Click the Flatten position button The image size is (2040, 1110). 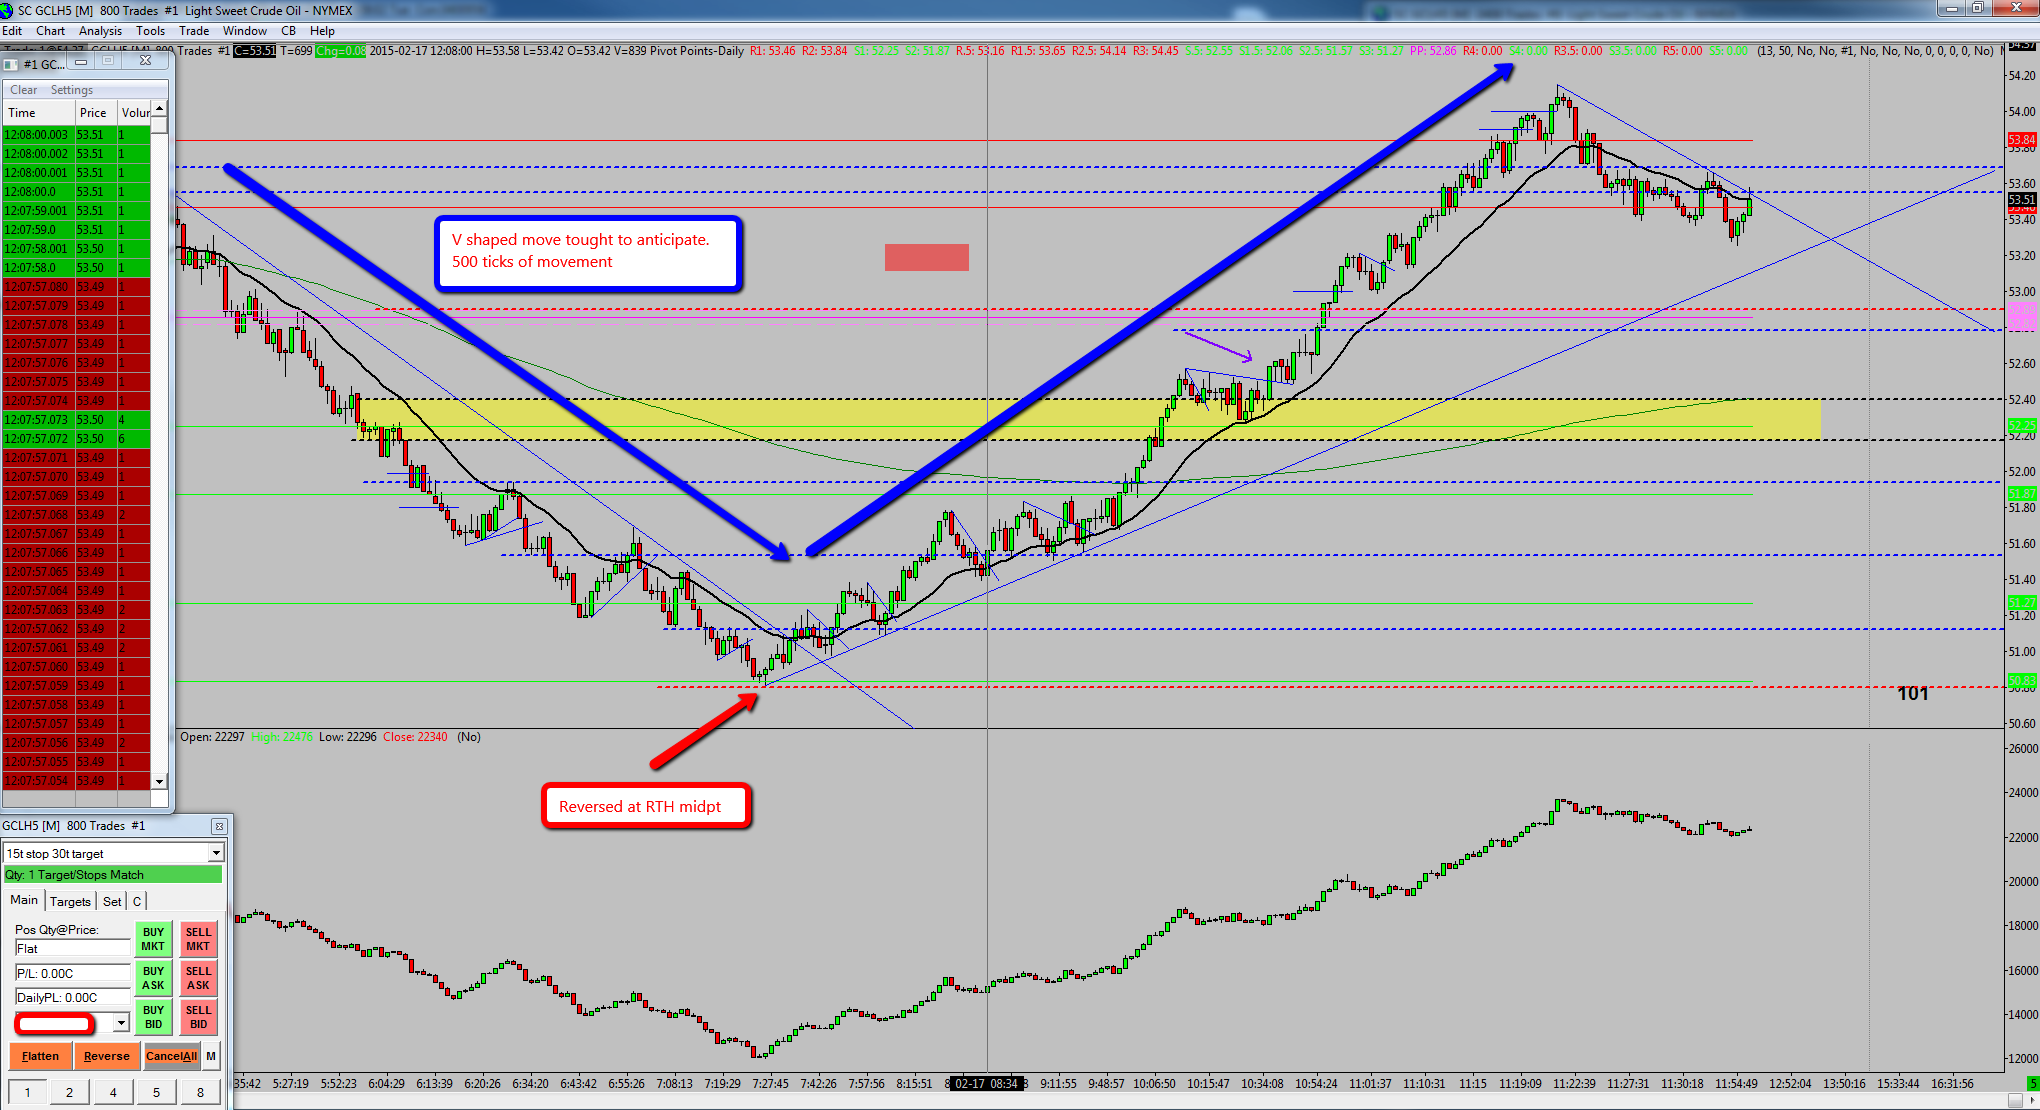40,1056
